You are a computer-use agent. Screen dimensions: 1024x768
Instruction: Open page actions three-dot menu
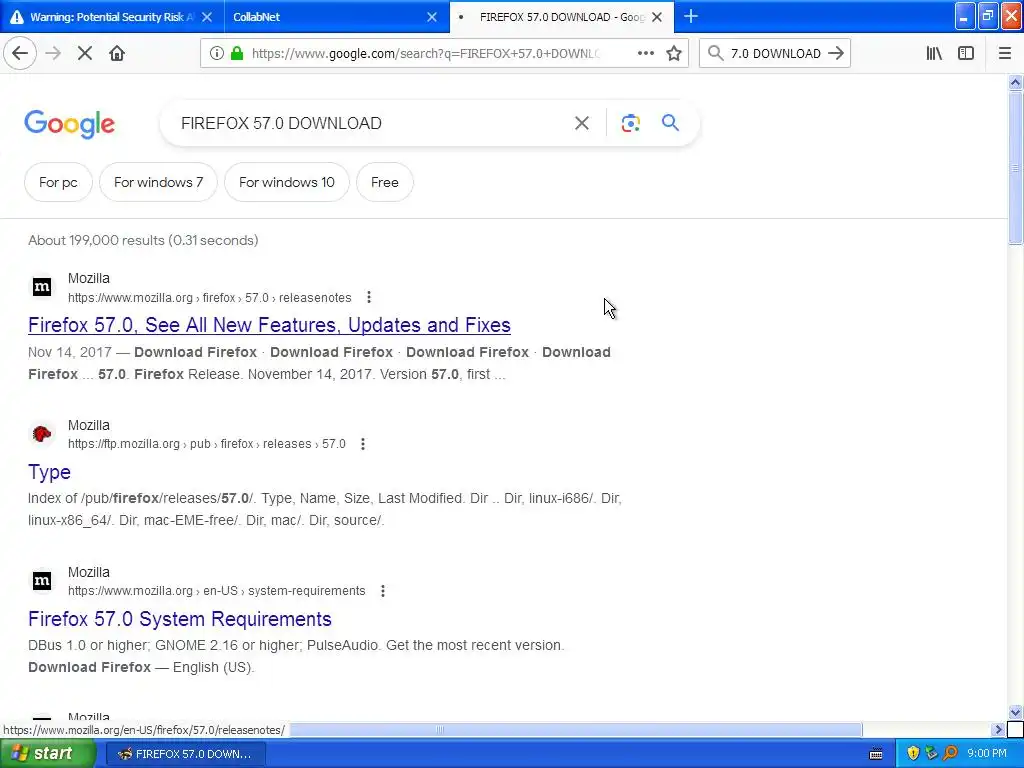click(x=645, y=54)
